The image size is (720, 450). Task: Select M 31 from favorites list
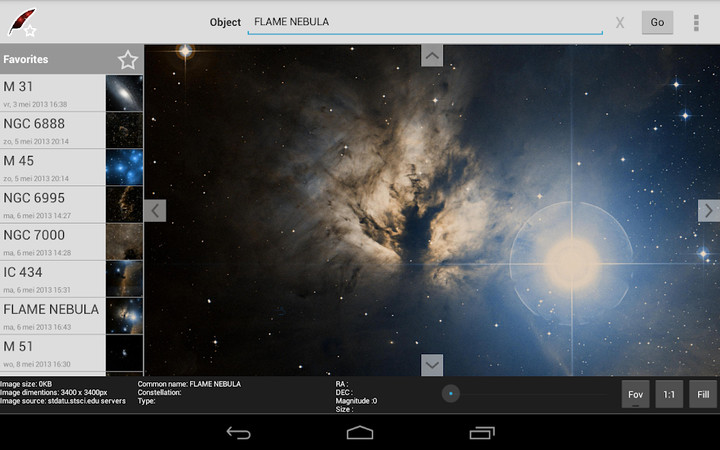[x=54, y=93]
